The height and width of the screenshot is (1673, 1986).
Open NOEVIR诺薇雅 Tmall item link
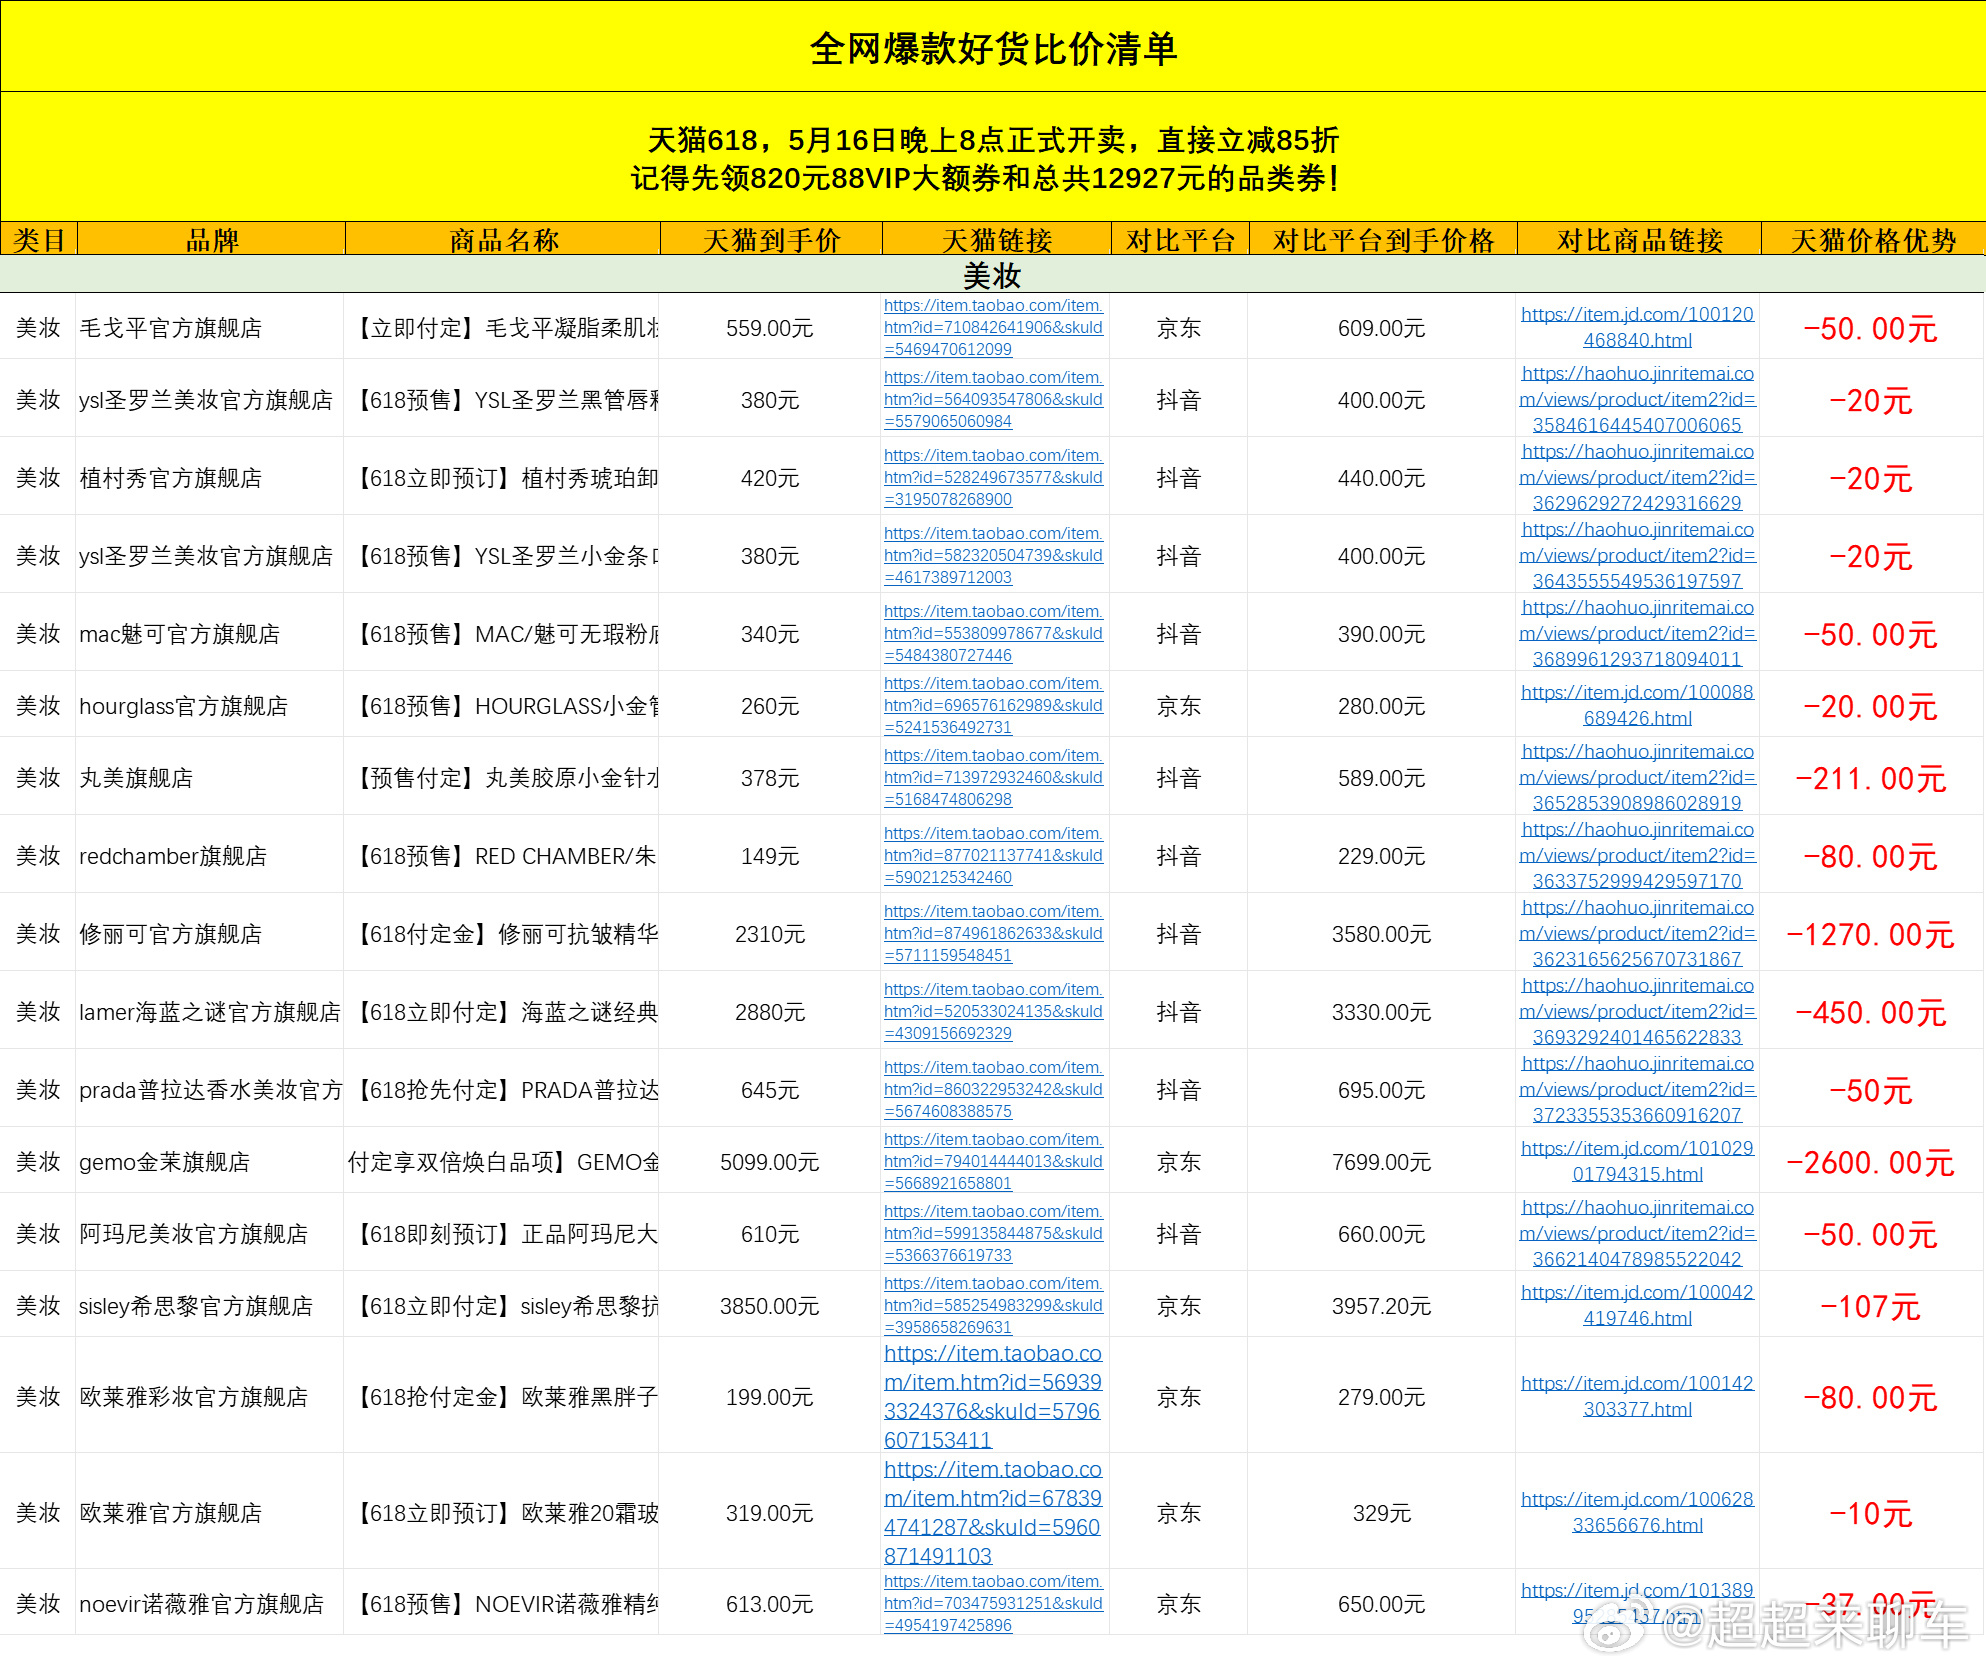coord(993,1603)
